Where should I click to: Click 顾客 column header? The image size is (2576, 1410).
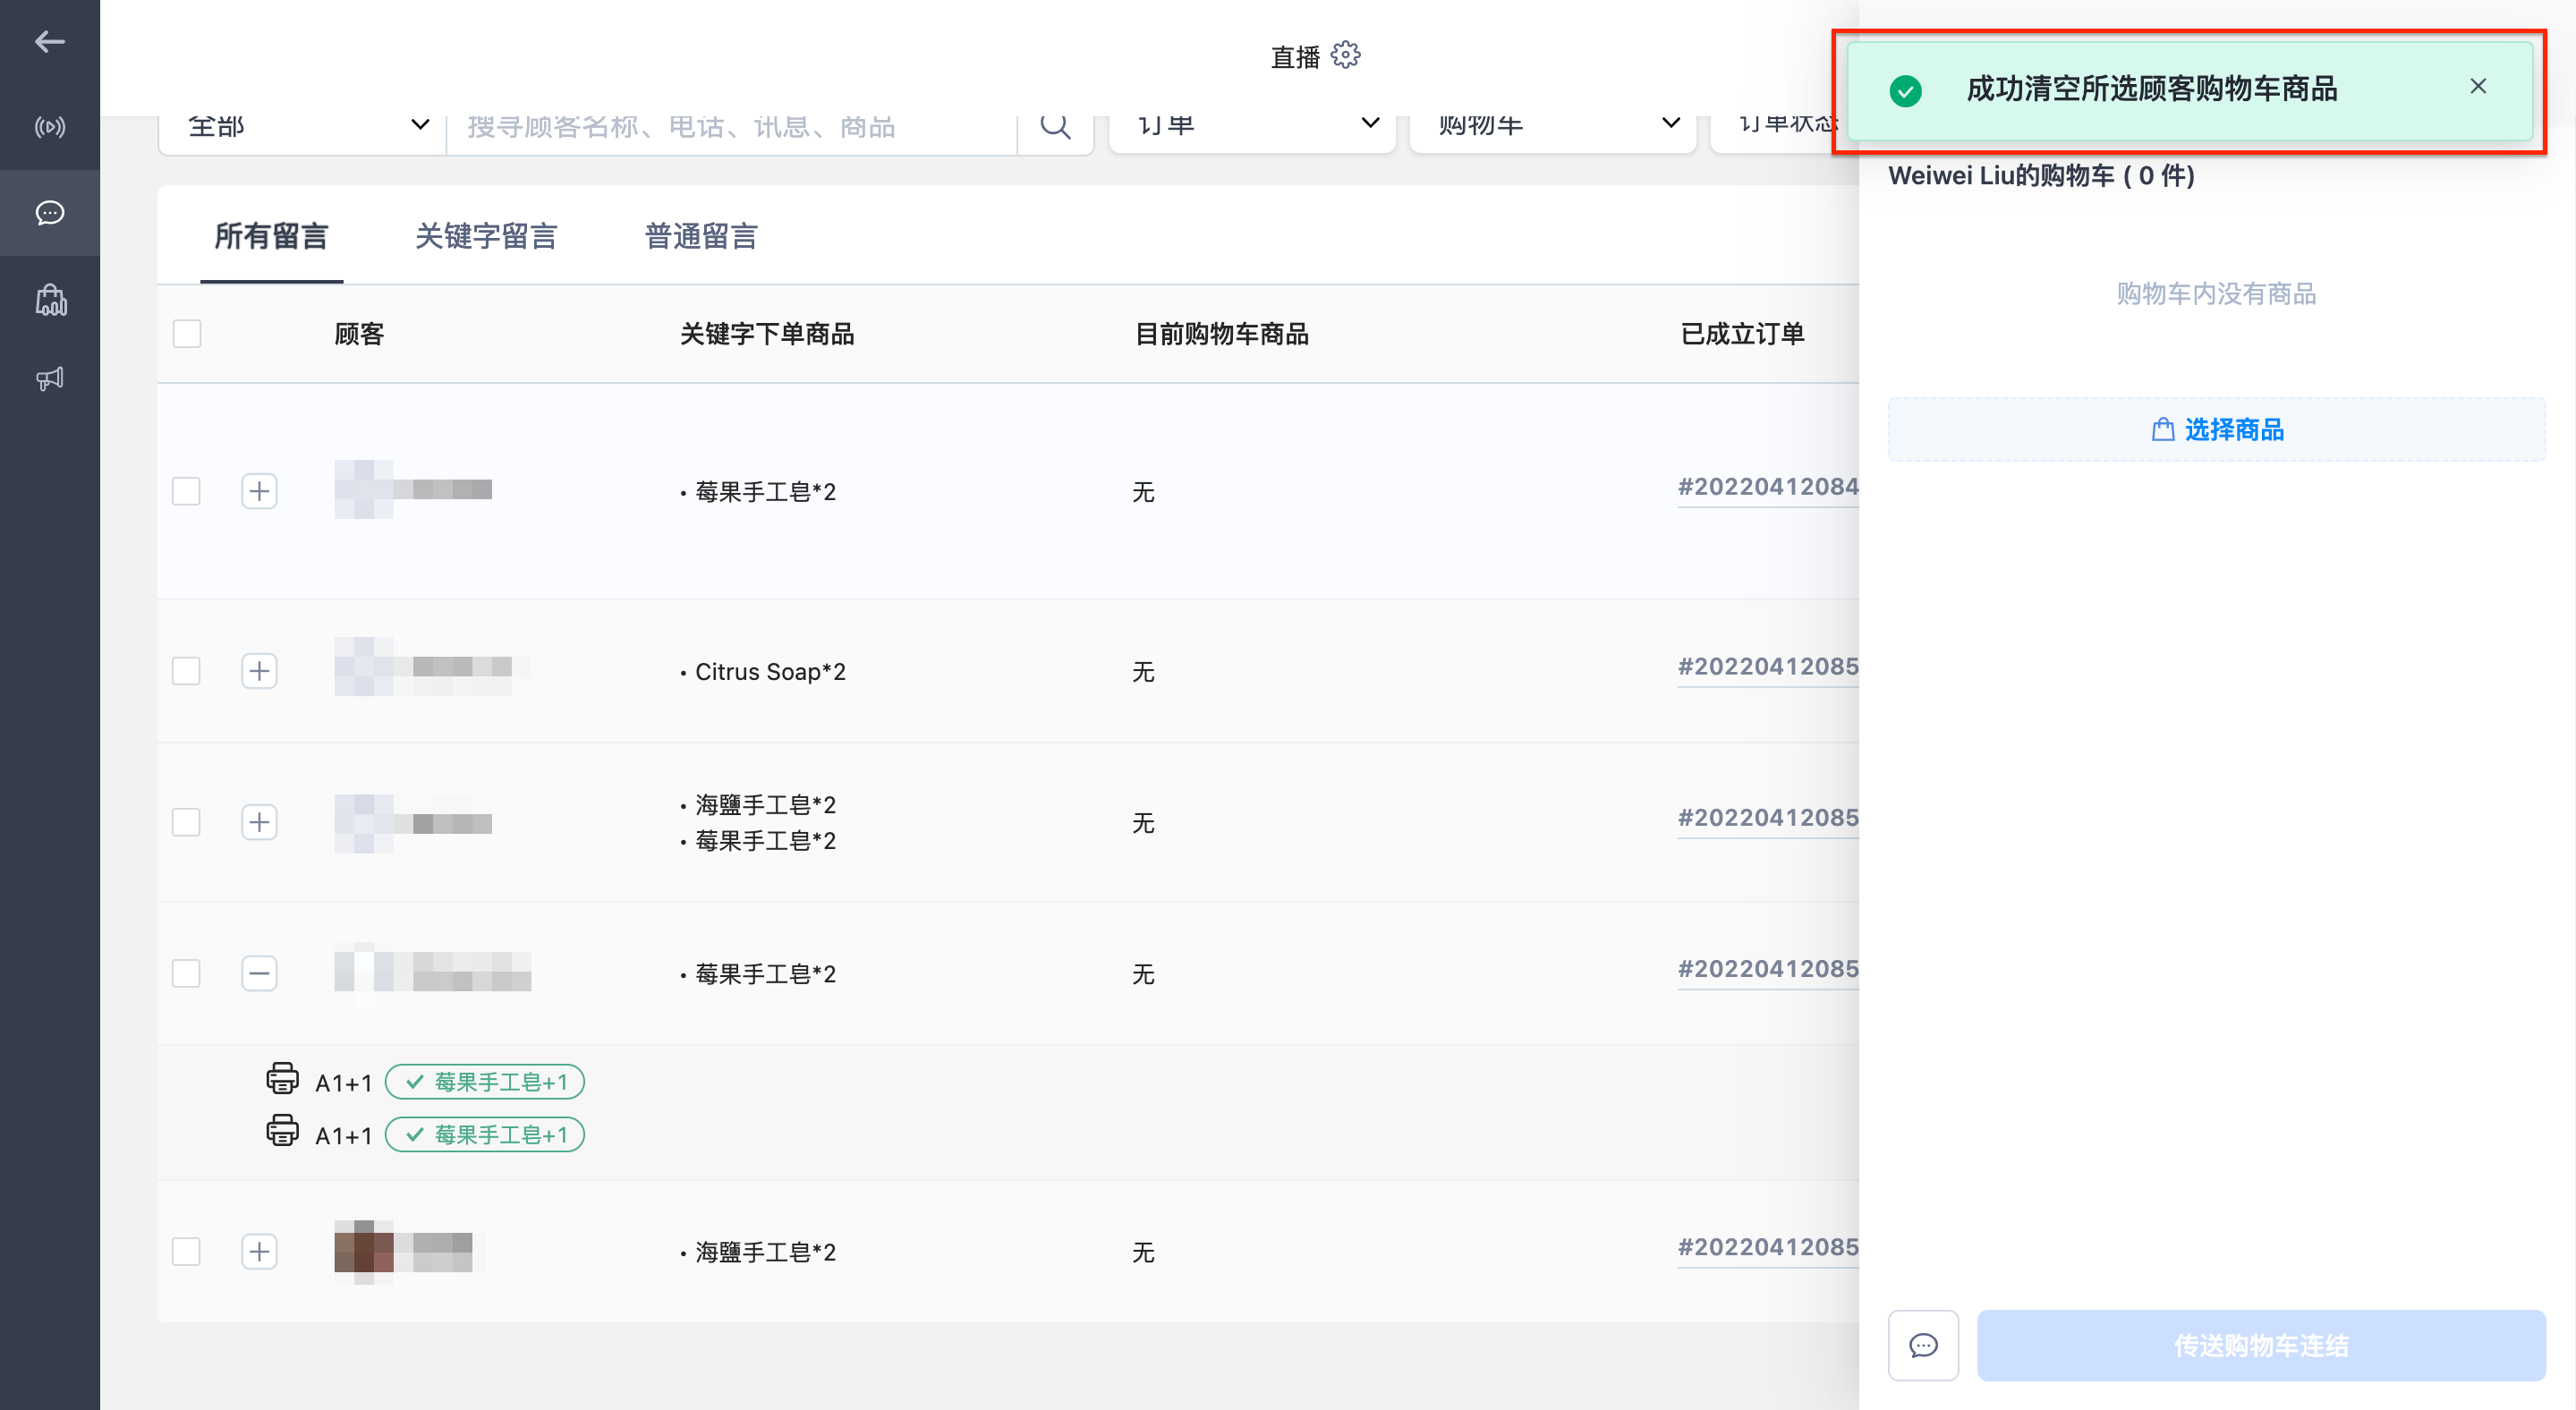(359, 334)
